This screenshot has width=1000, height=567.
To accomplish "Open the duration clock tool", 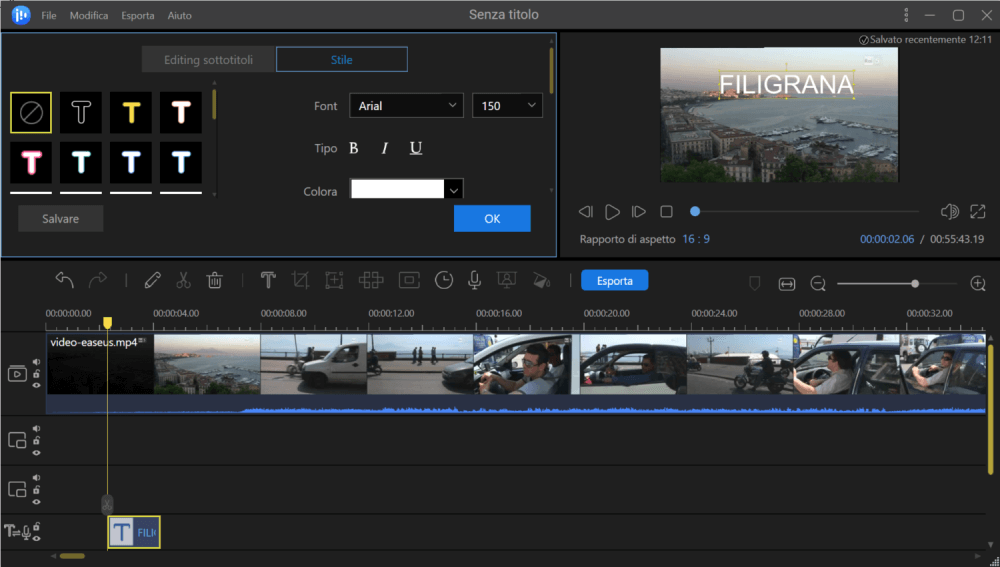I will (x=444, y=280).
